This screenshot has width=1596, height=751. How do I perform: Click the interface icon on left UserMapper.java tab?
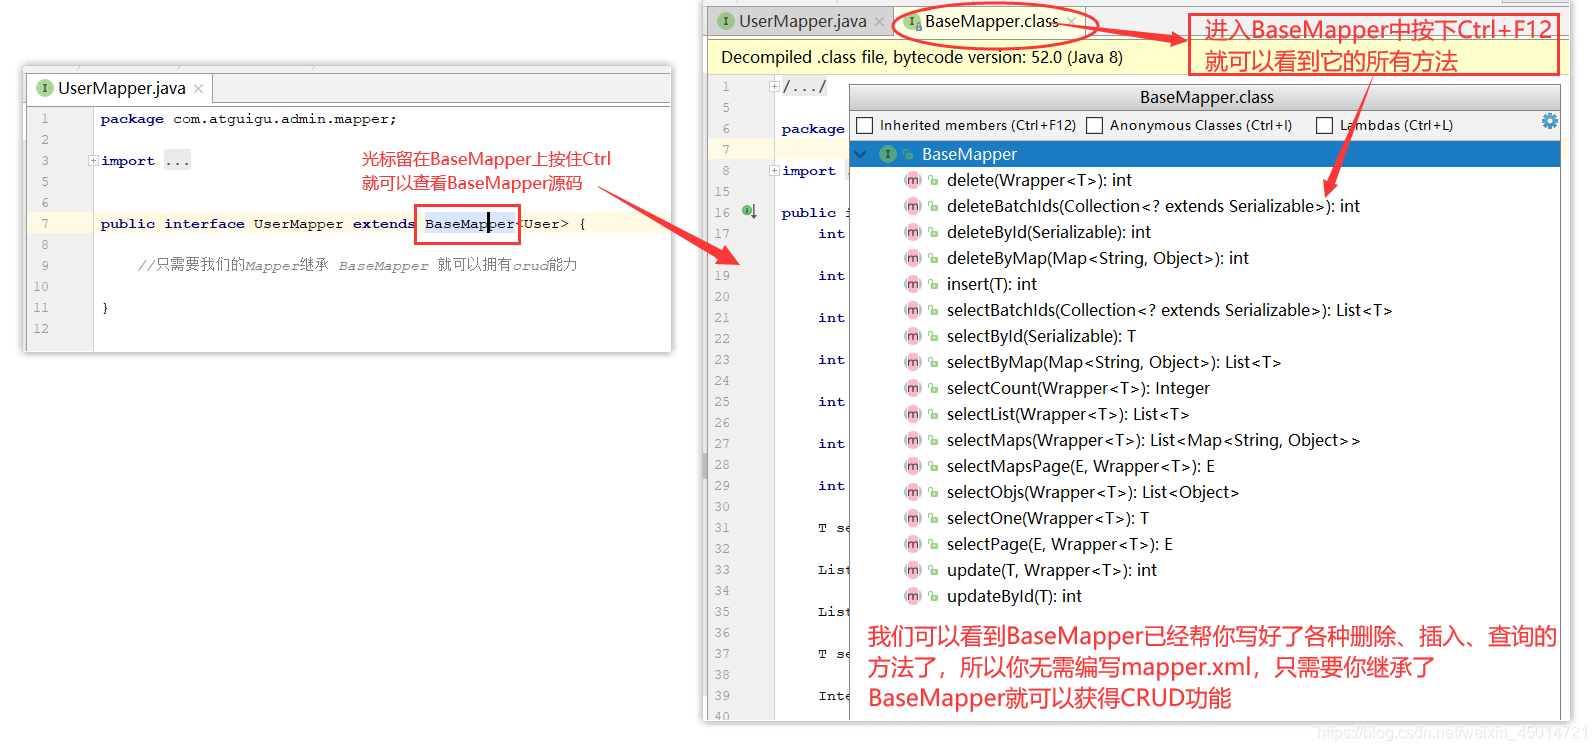[44, 88]
